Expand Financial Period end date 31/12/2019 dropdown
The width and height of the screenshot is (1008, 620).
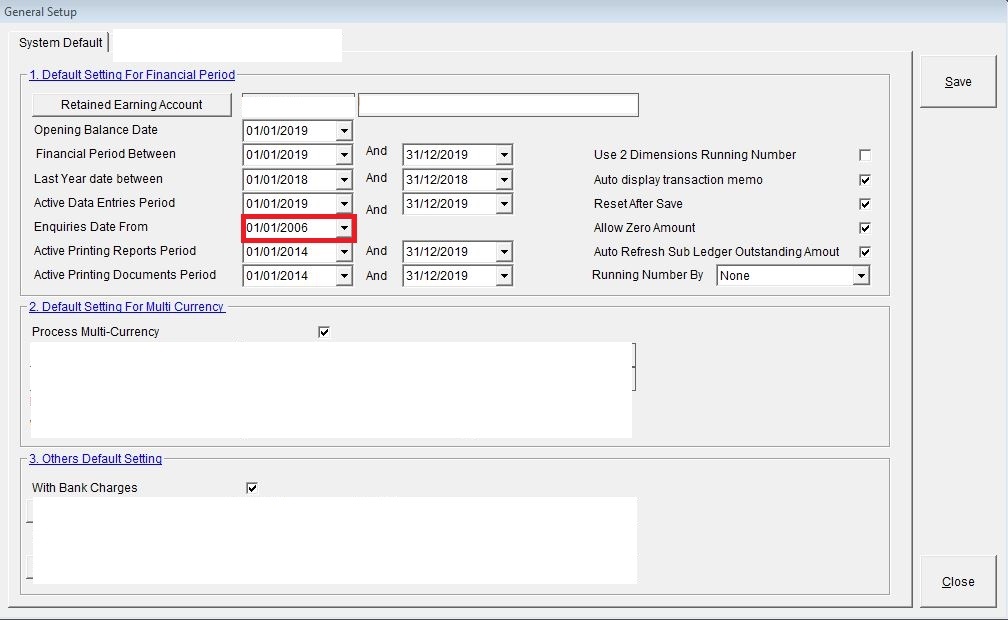(504, 155)
